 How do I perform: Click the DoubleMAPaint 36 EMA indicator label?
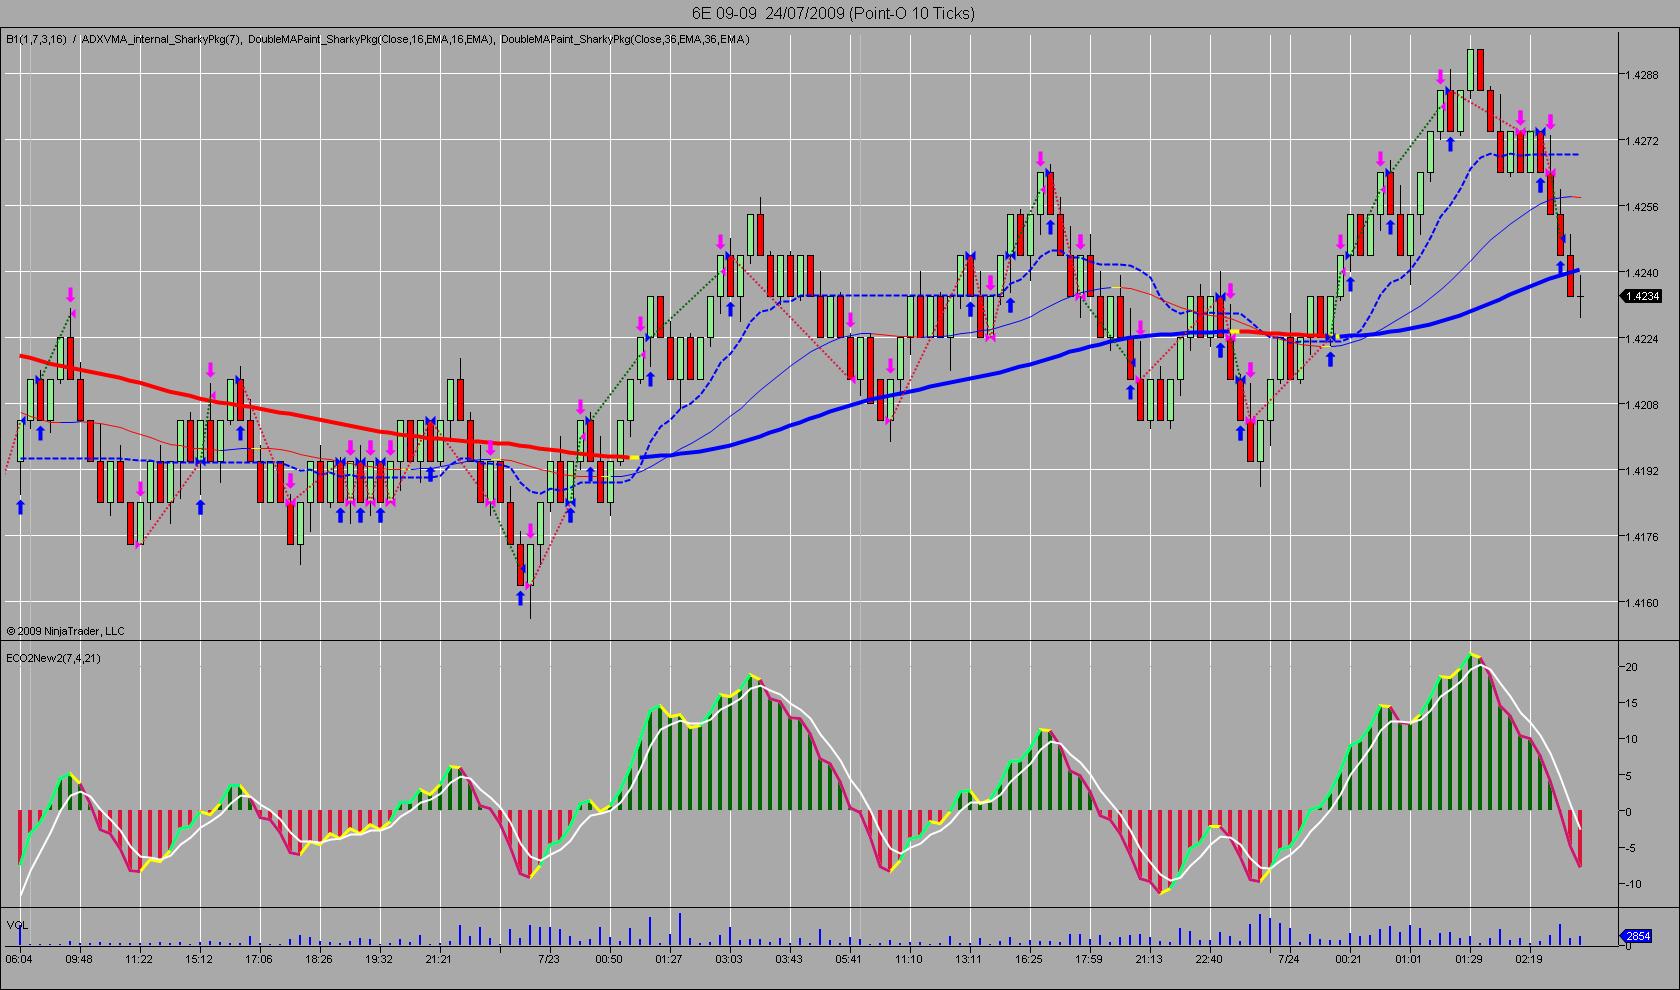[x=625, y=39]
